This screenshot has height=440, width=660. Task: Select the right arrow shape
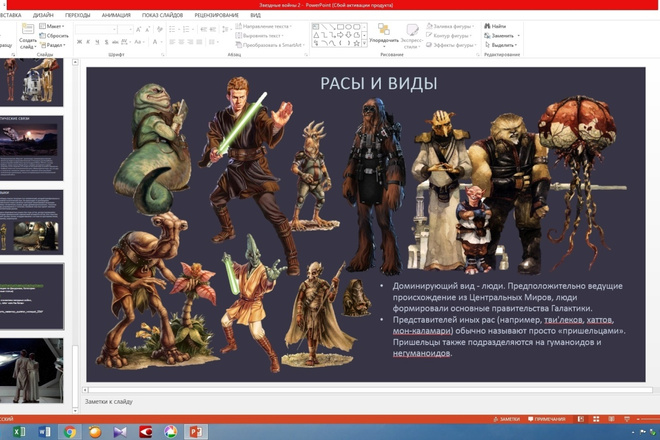pyautogui.click(x=340, y=35)
